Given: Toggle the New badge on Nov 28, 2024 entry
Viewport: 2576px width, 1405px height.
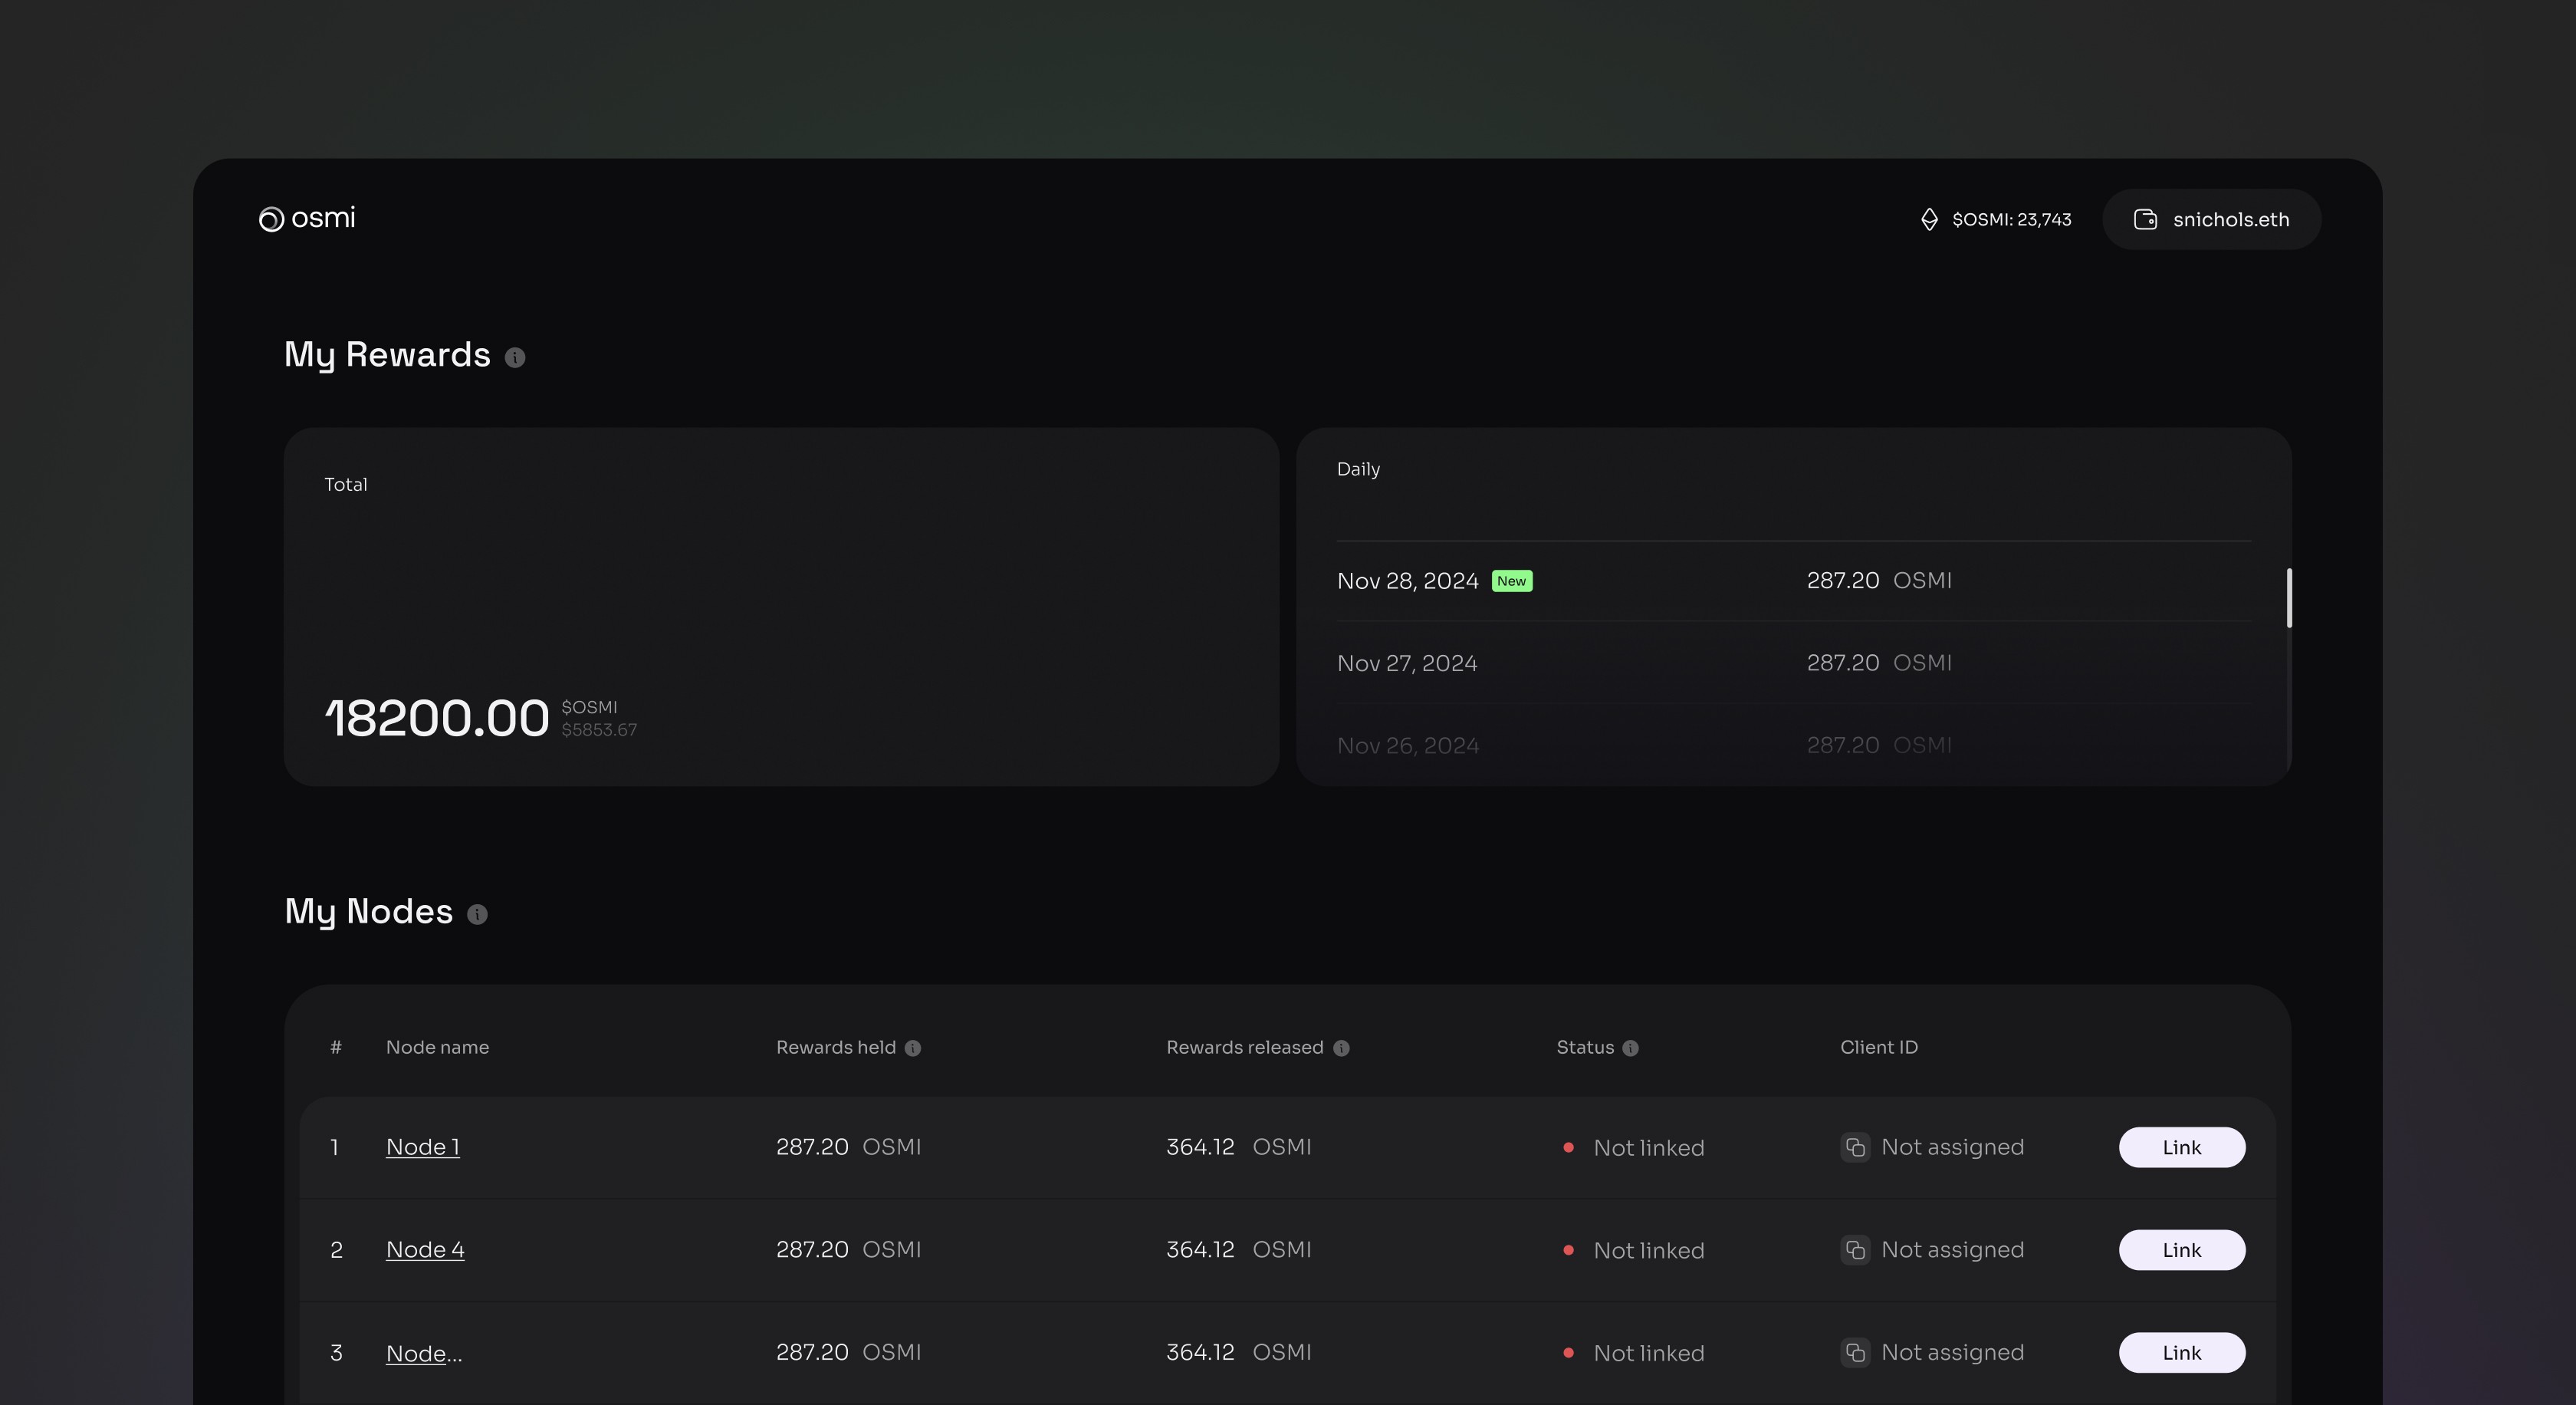Looking at the screenshot, I should tap(1512, 580).
